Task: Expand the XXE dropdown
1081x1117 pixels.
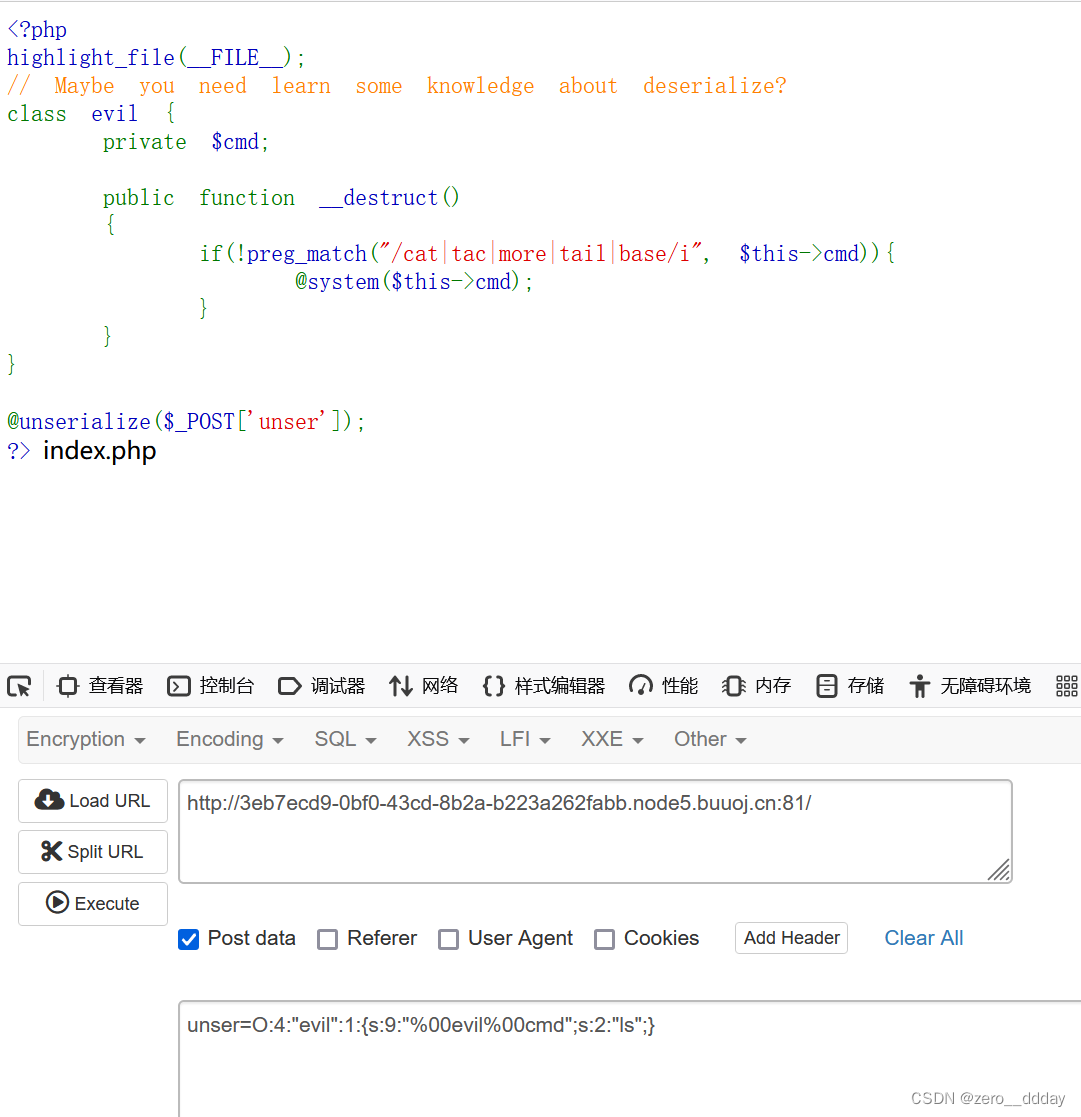Action: coord(612,739)
